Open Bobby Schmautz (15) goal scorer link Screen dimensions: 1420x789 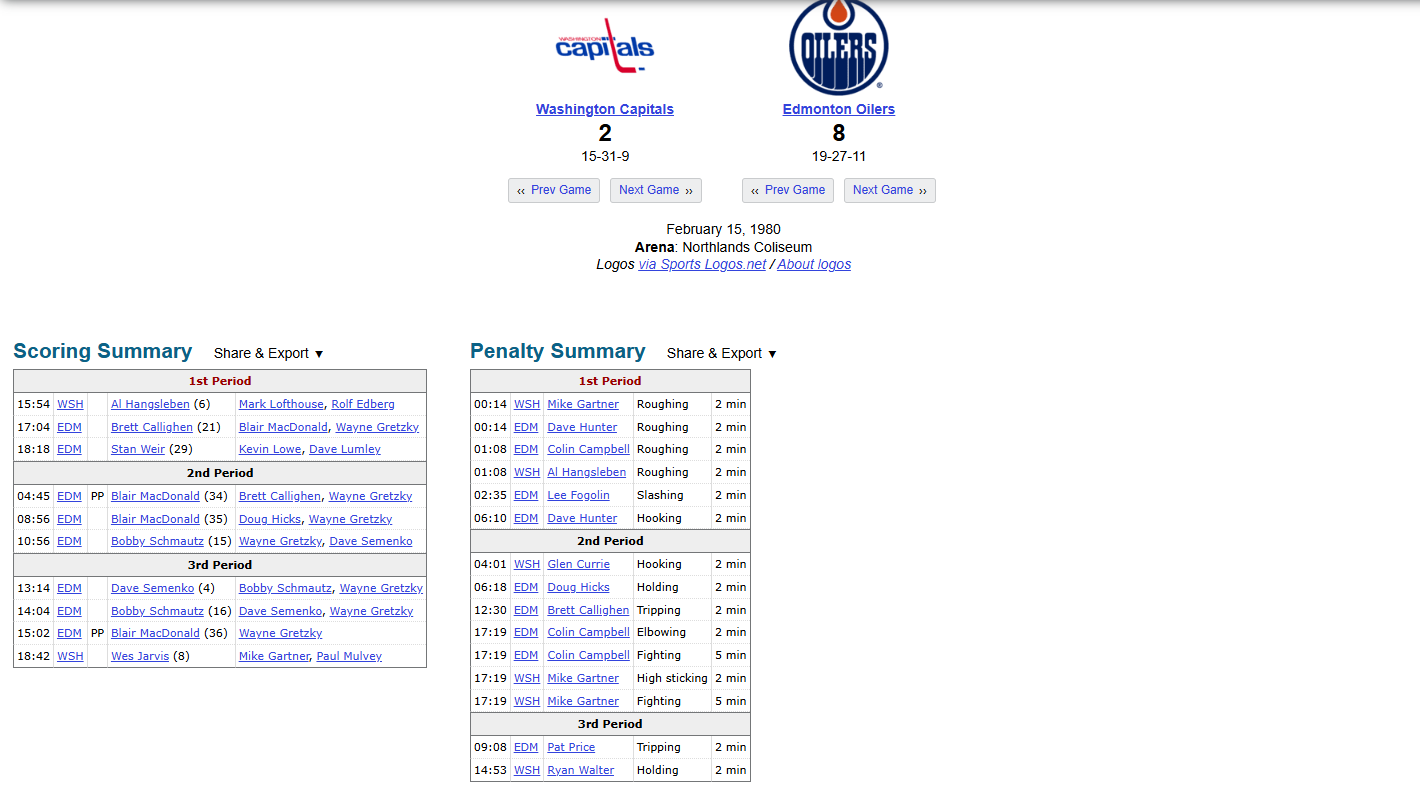[x=157, y=541]
